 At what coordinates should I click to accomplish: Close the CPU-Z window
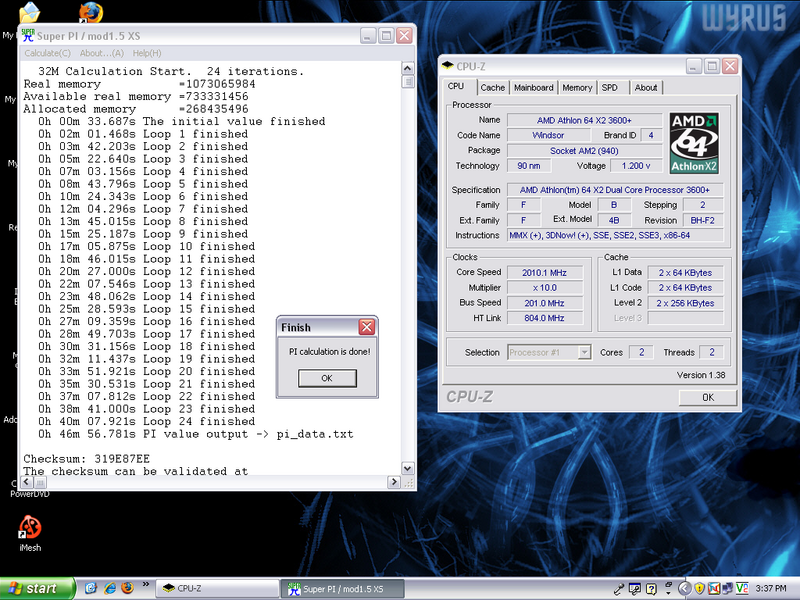click(x=730, y=66)
